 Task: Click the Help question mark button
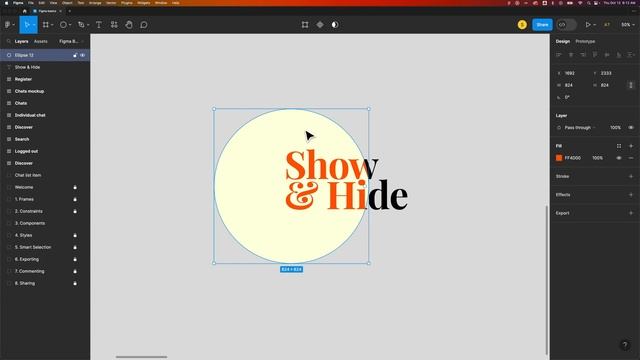[x=624, y=345]
